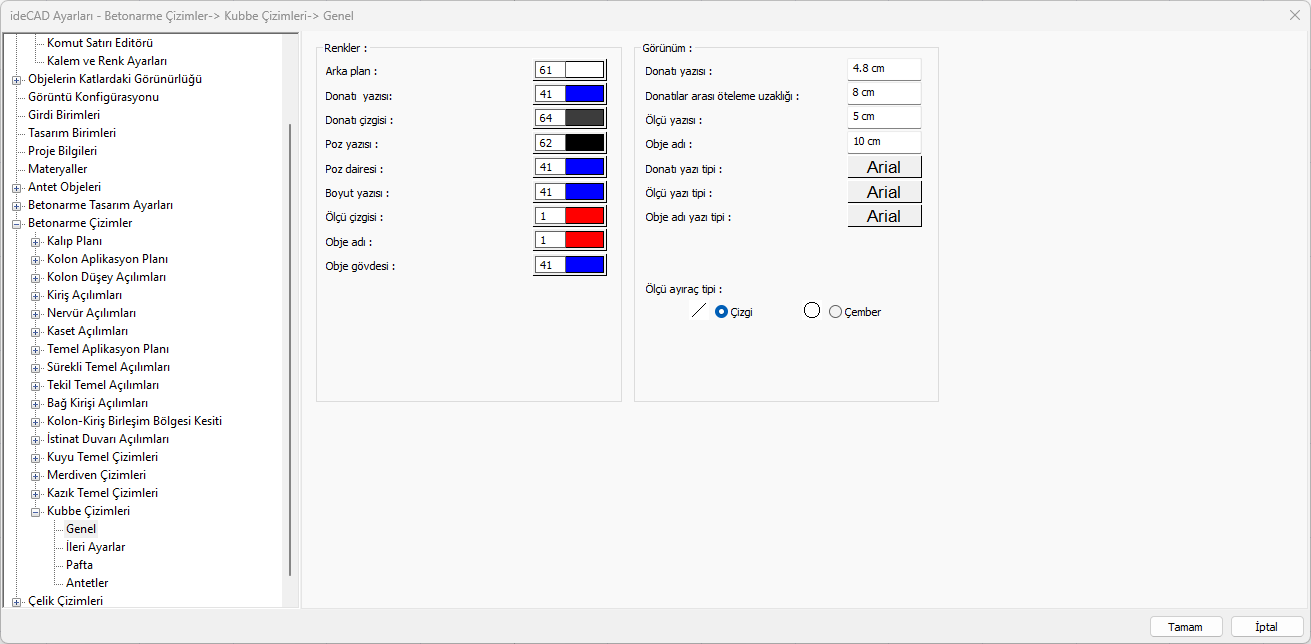Click the diagonal line separator icon
This screenshot has width=1311, height=644.
(698, 311)
